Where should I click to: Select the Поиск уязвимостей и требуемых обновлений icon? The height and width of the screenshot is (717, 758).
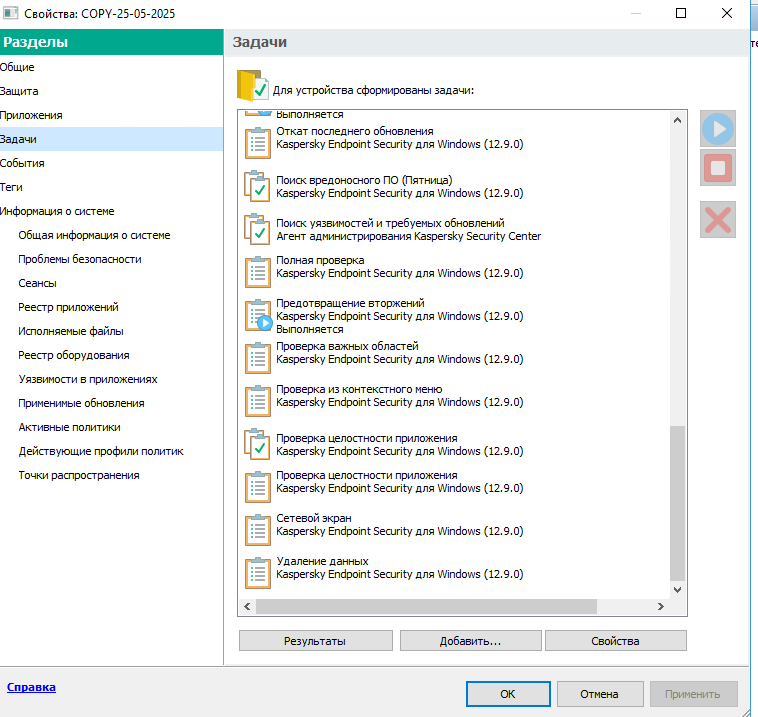pos(257,229)
